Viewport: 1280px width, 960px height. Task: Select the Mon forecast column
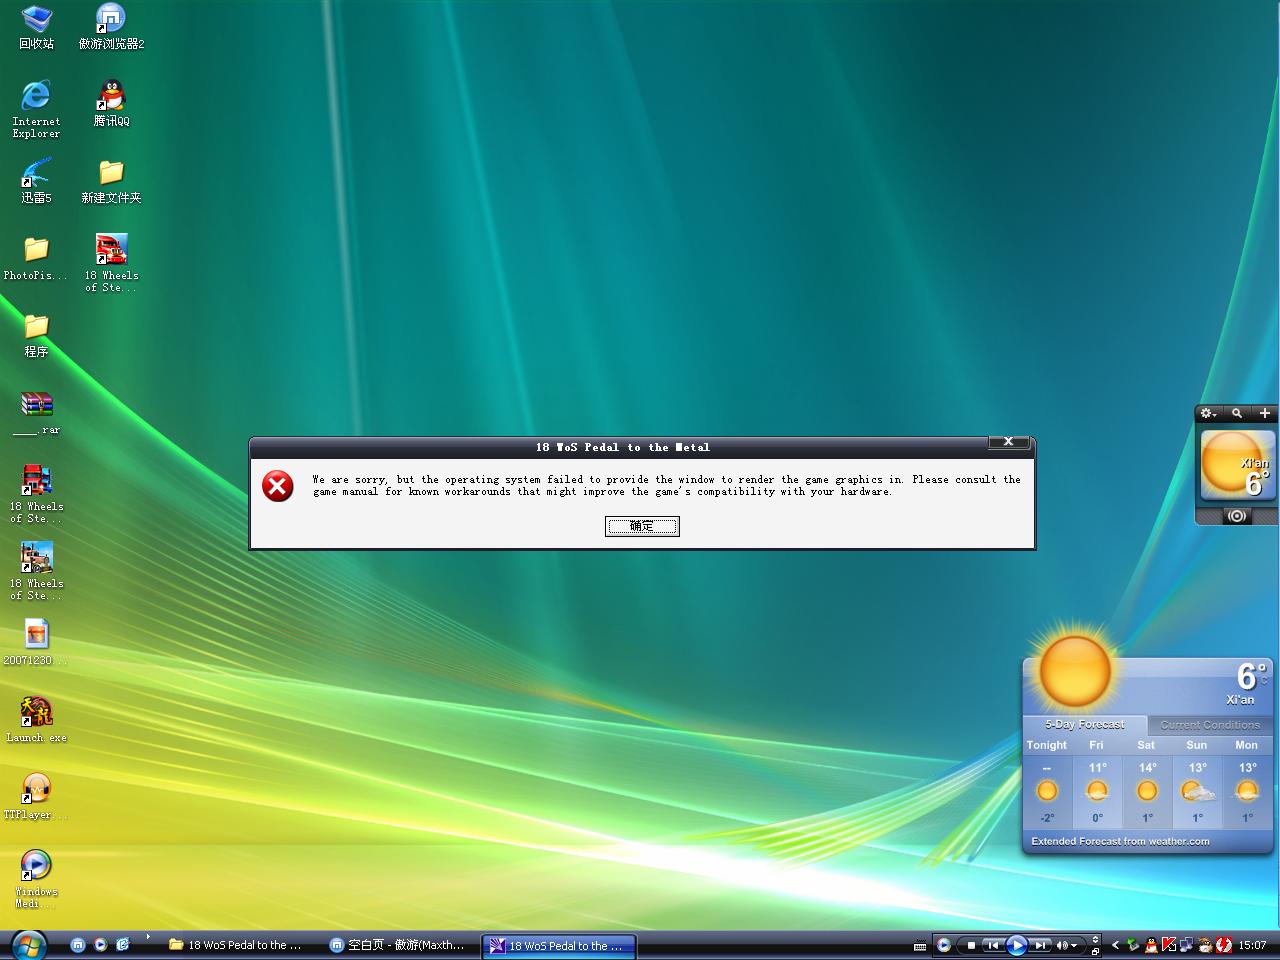tap(1247, 781)
